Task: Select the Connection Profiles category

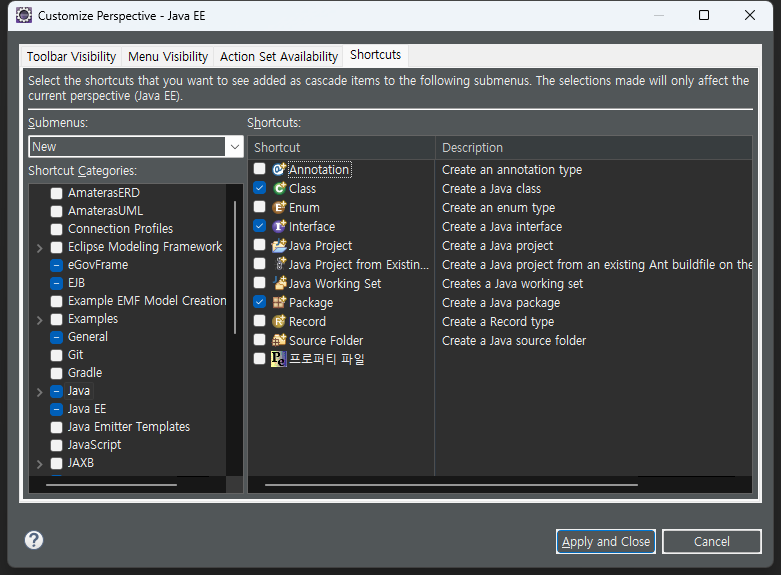Action: point(121,229)
